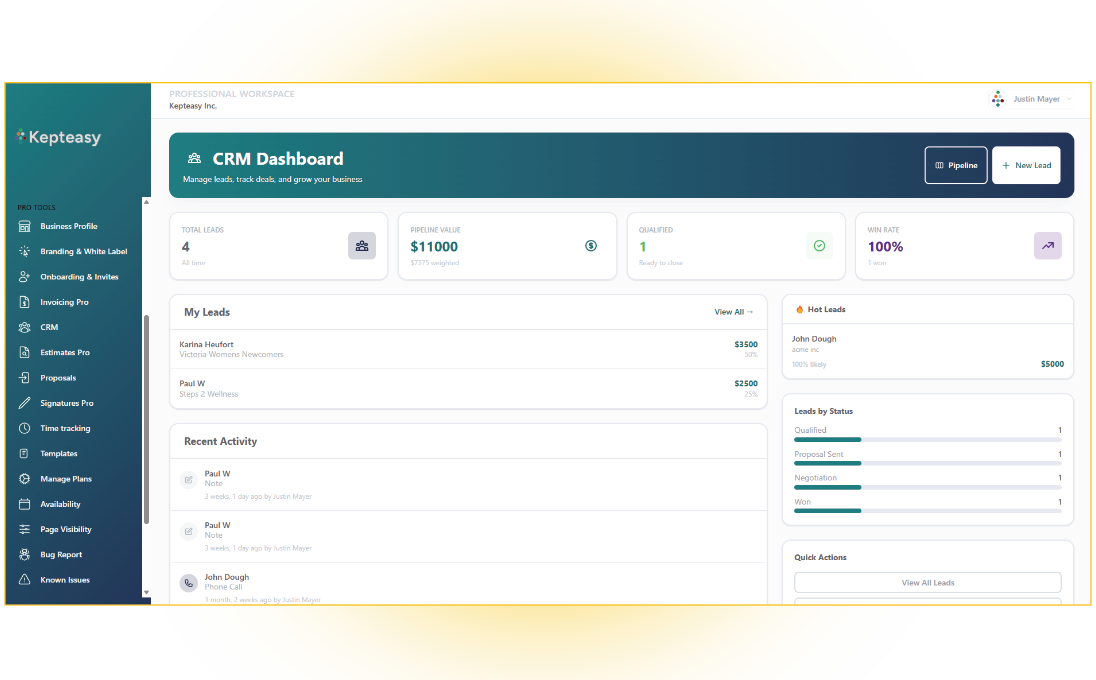Click the flame icon beside Hot Leads

800,309
